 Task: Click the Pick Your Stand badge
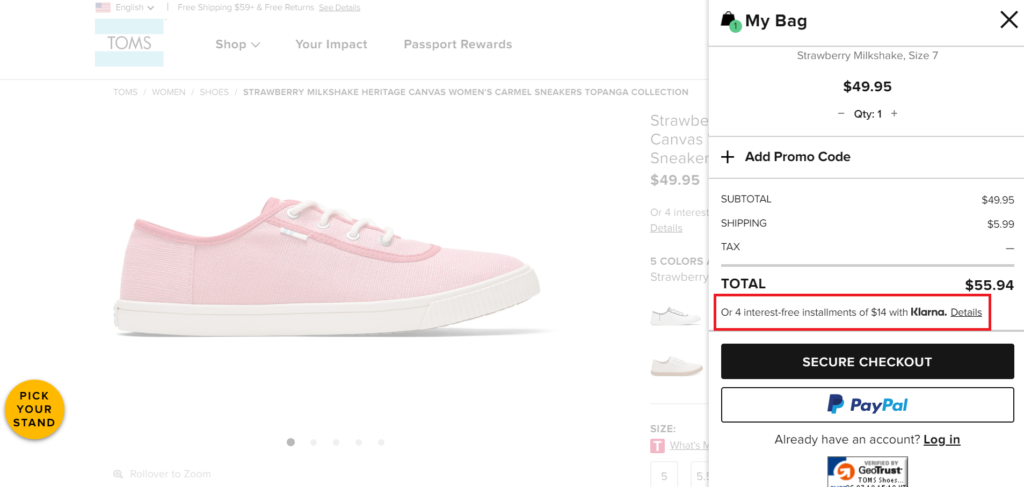[x=34, y=409]
